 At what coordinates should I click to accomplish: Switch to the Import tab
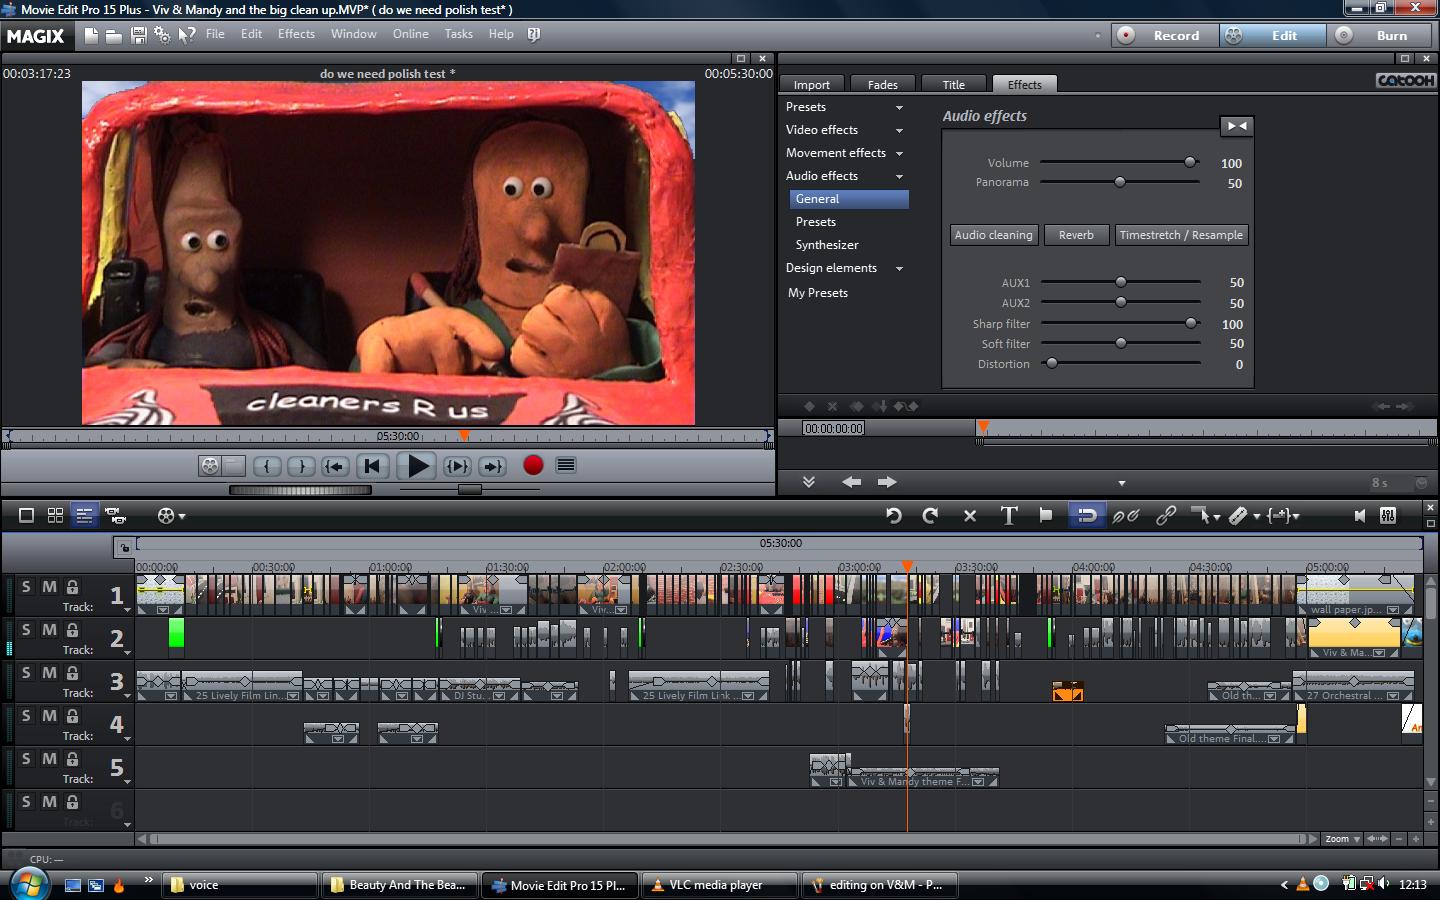[812, 85]
